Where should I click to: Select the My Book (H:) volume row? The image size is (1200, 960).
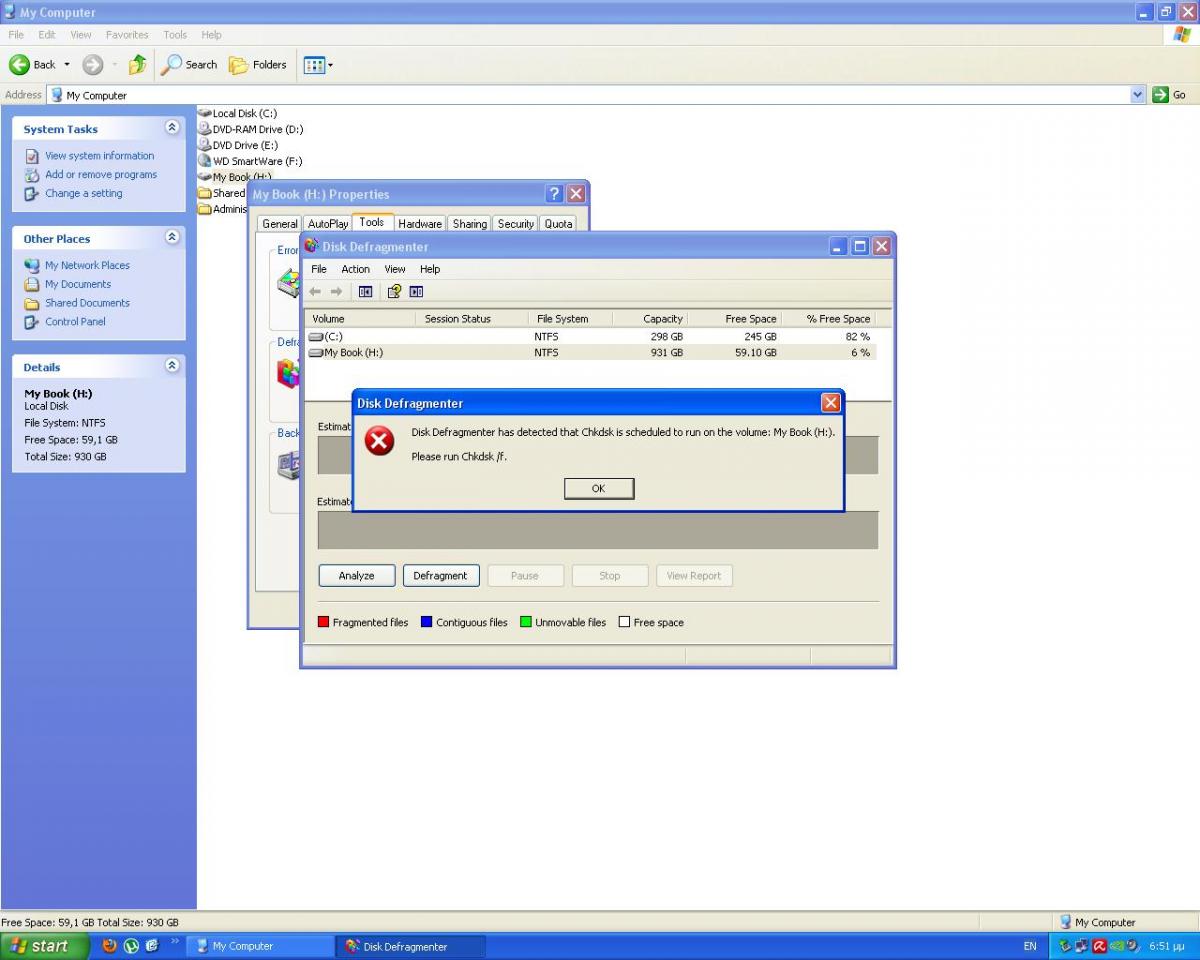[590, 353]
